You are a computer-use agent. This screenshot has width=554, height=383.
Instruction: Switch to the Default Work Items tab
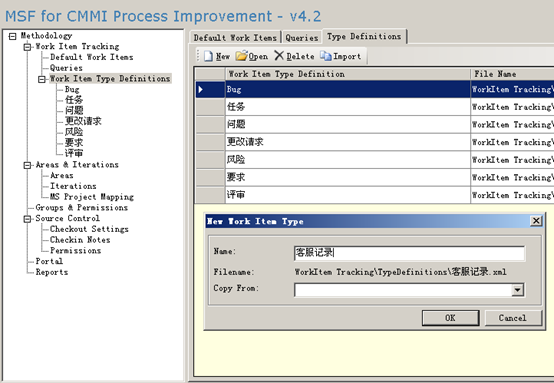[x=235, y=37]
